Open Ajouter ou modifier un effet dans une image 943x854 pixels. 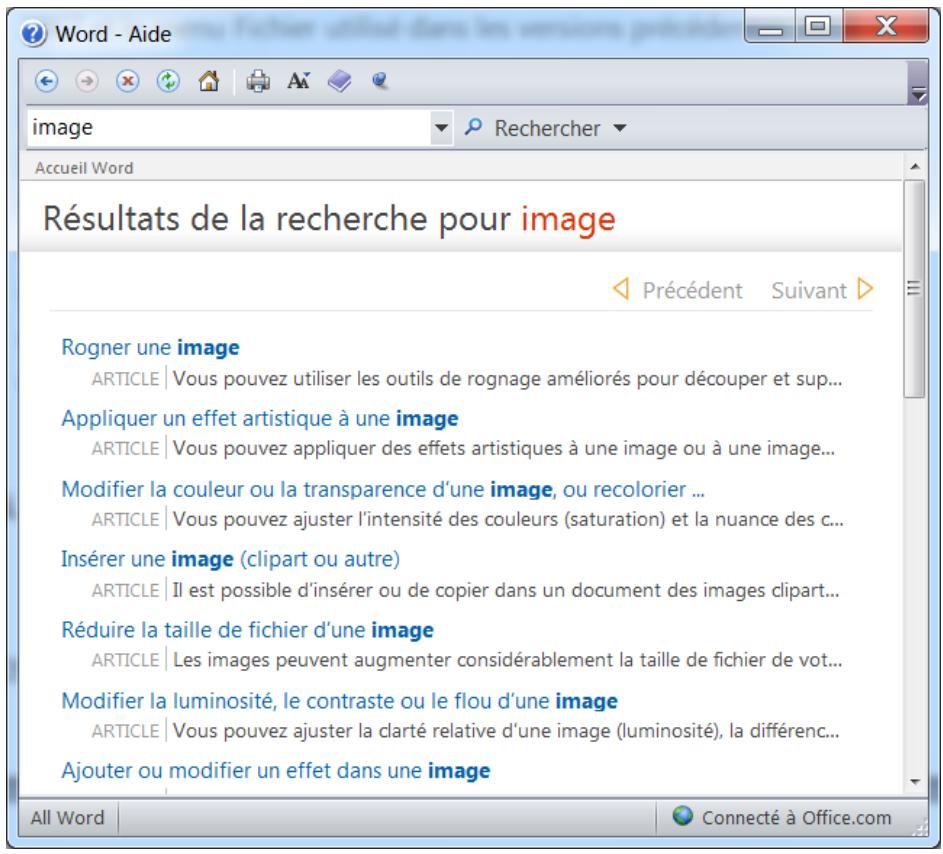[x=275, y=770]
